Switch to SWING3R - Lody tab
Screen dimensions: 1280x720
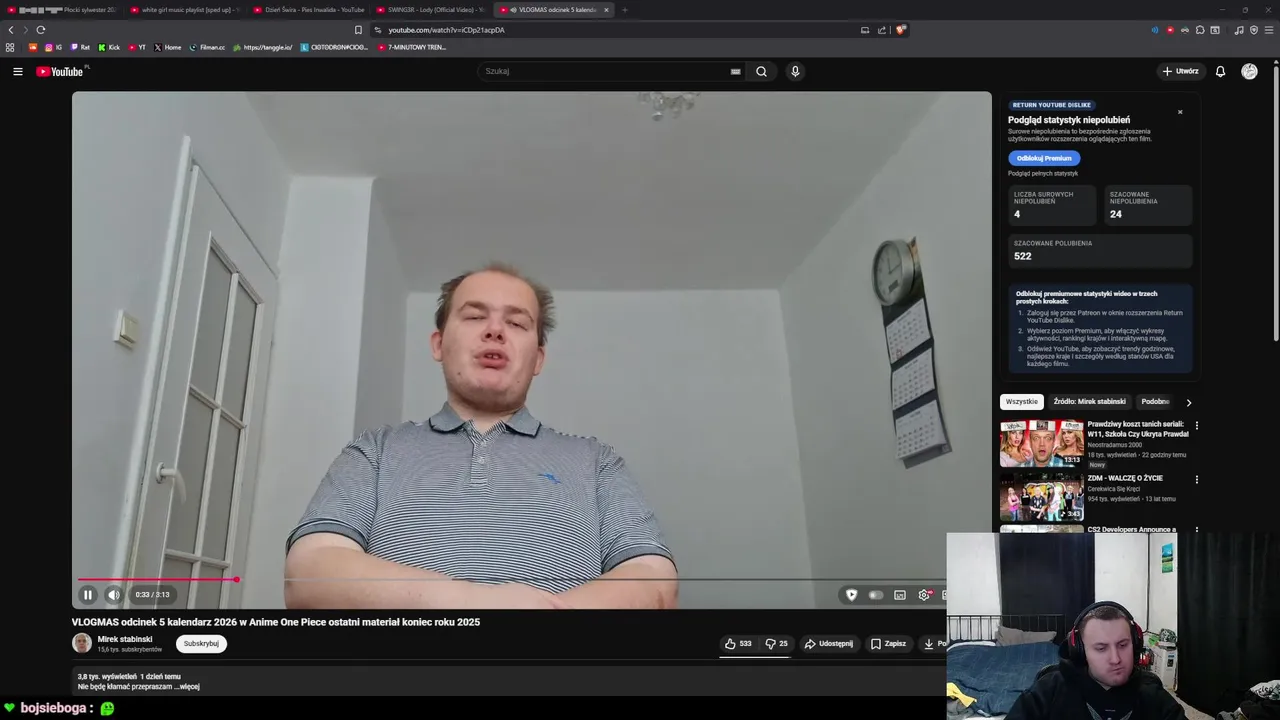tap(431, 10)
